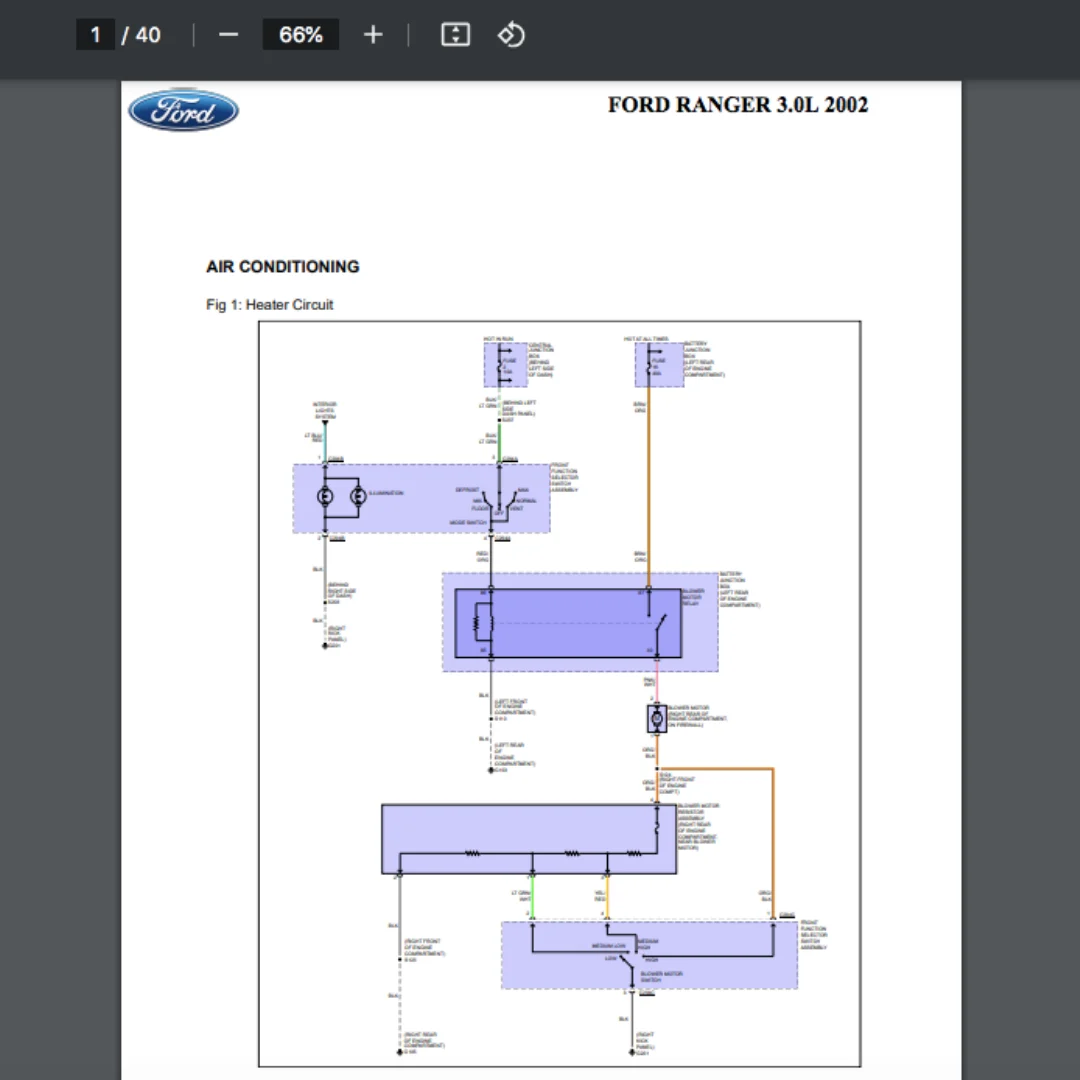Image resolution: width=1080 pixels, height=1080 pixels.
Task: Click the zoom in plus button
Action: pos(373,34)
